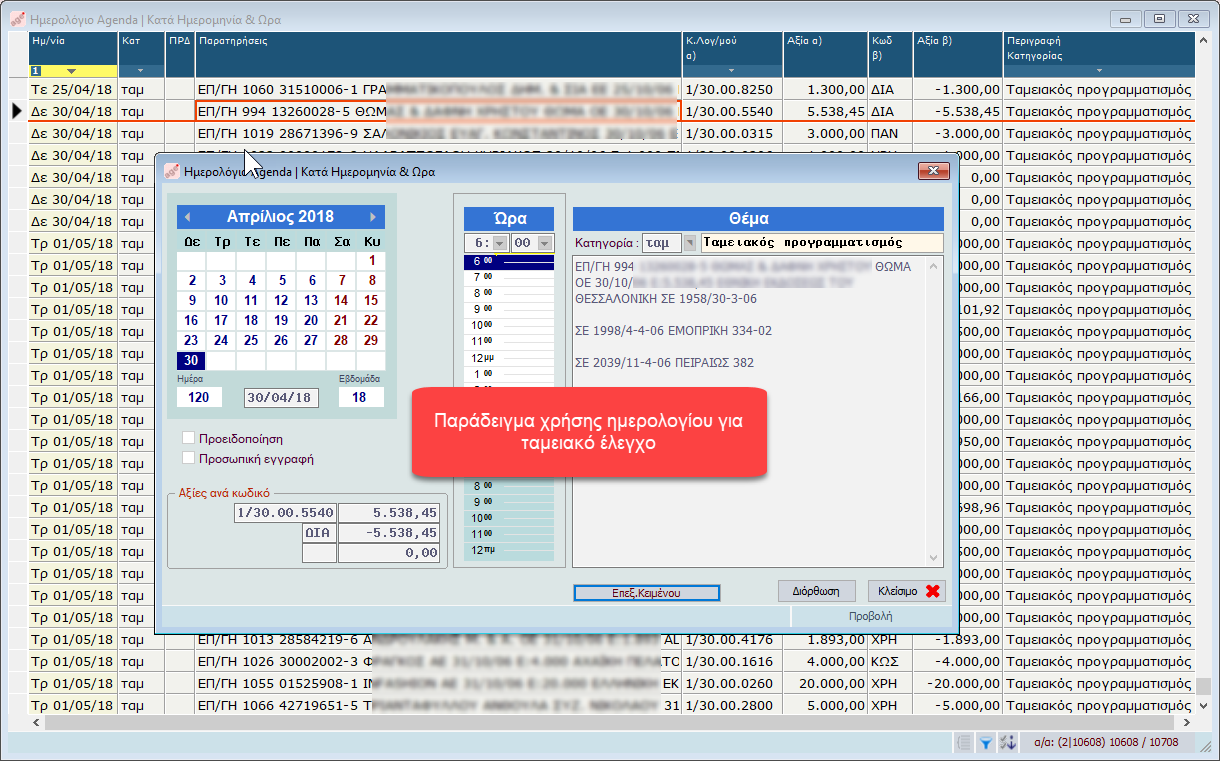
Task: Select April 1 in the calendar
Action: 371,261
